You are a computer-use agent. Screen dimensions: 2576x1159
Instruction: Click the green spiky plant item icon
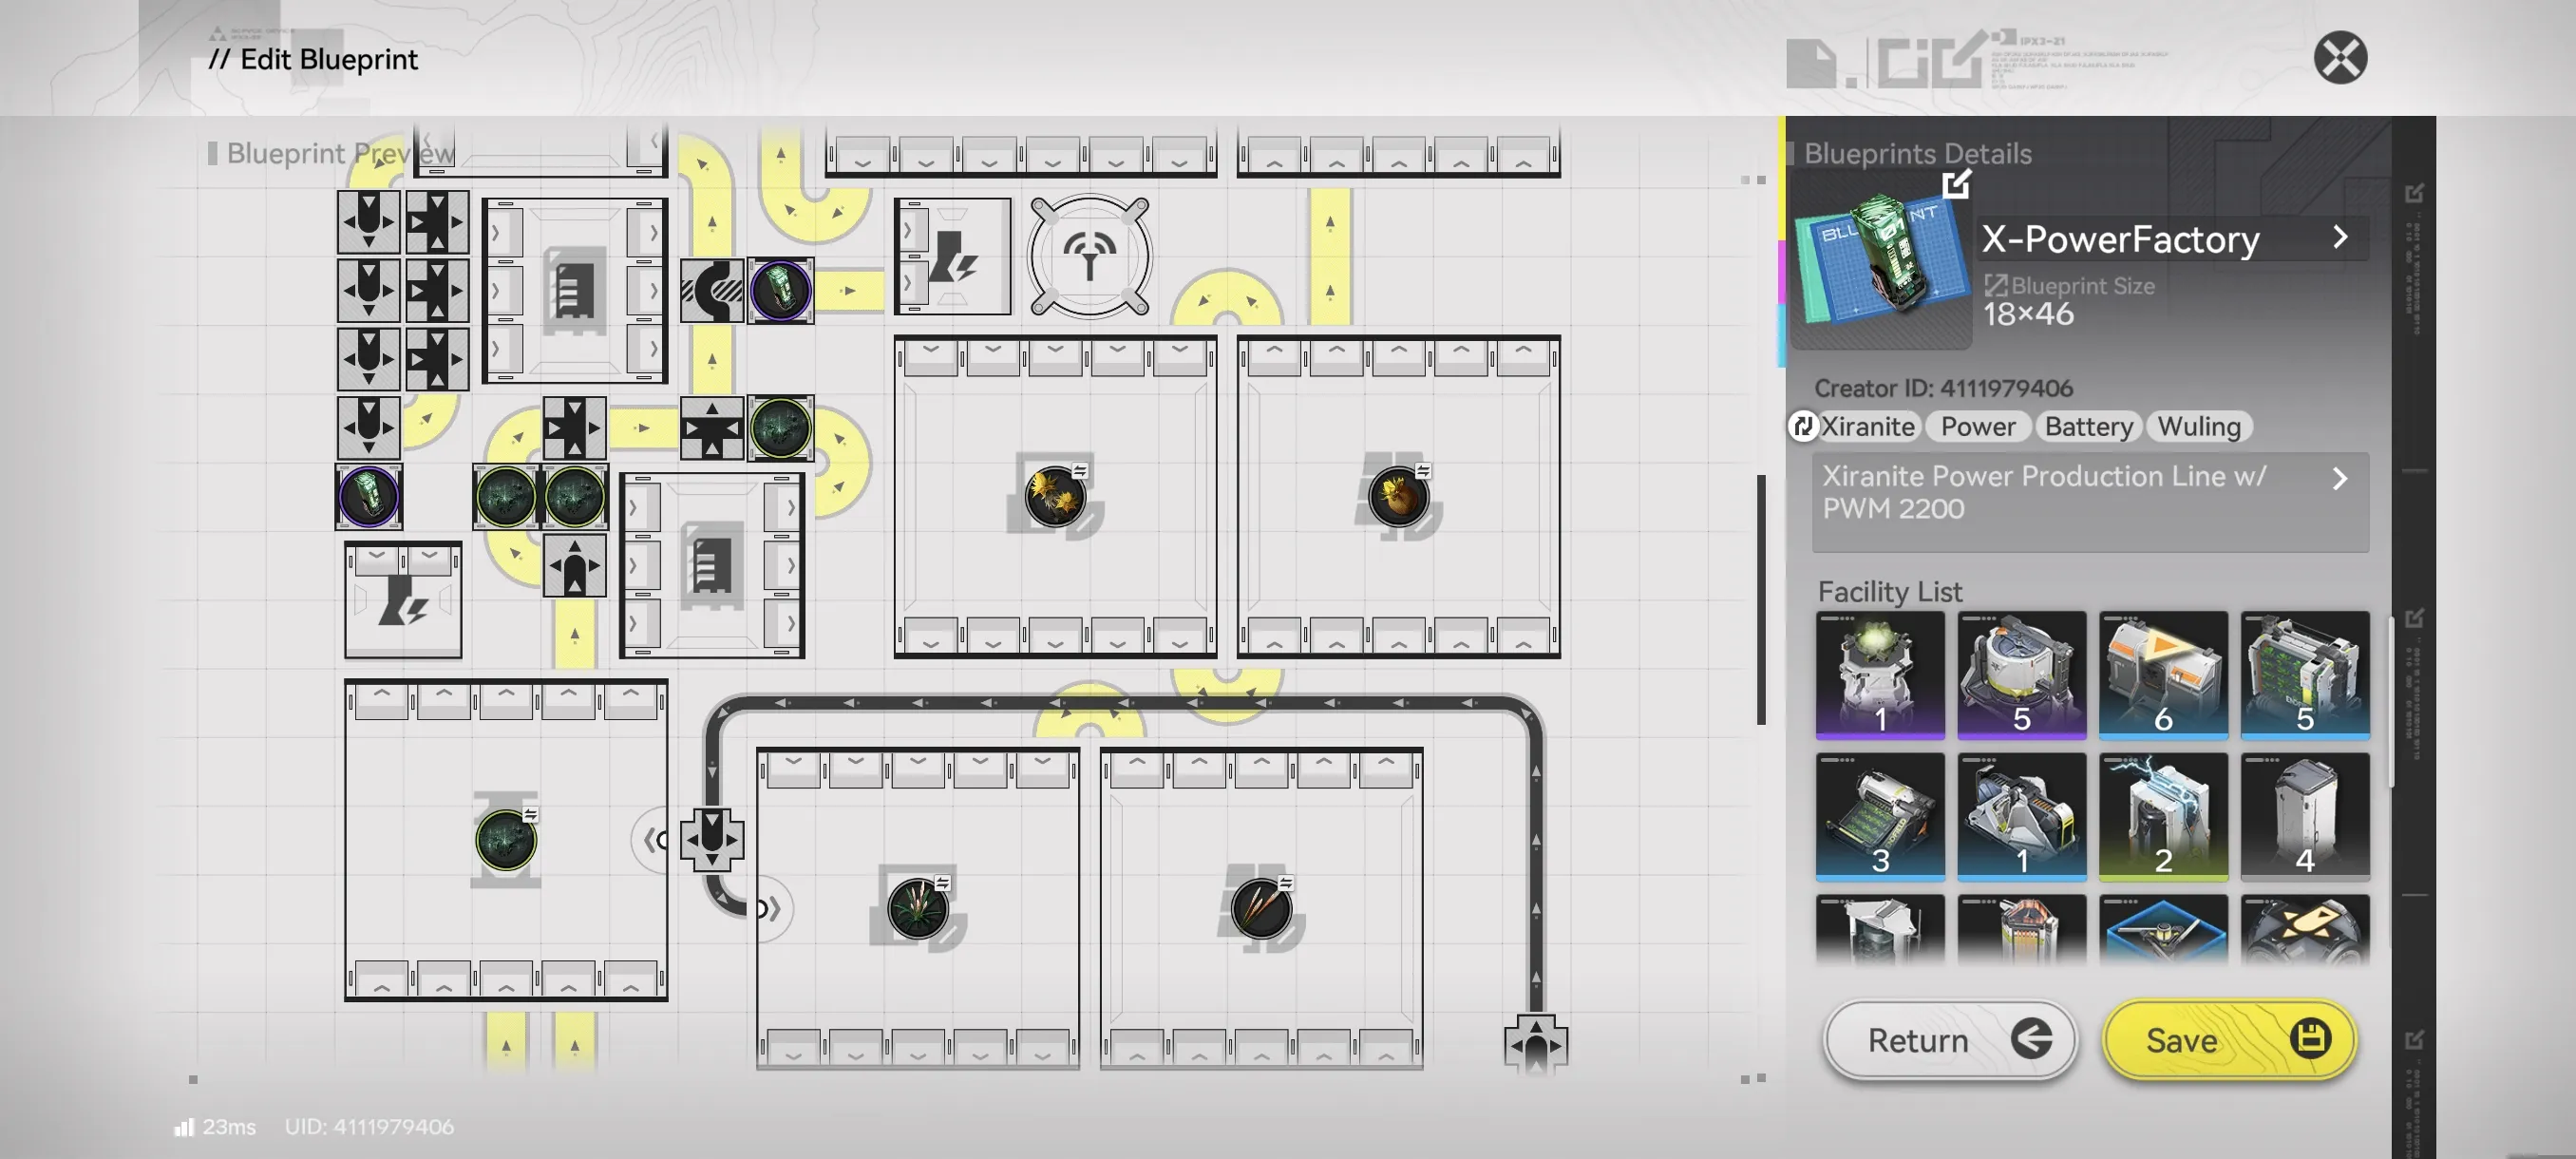coord(917,908)
